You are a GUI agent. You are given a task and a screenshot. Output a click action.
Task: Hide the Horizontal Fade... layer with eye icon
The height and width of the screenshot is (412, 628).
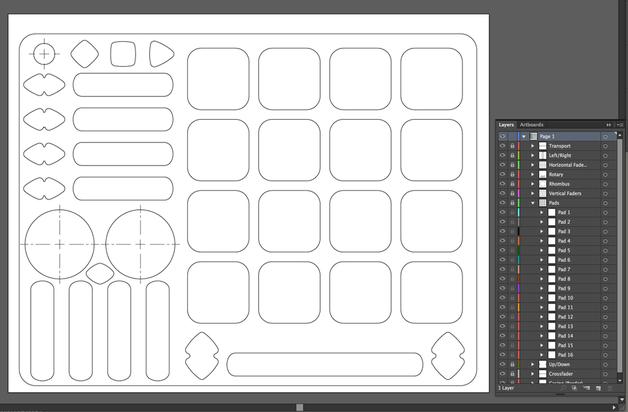pyautogui.click(x=503, y=165)
